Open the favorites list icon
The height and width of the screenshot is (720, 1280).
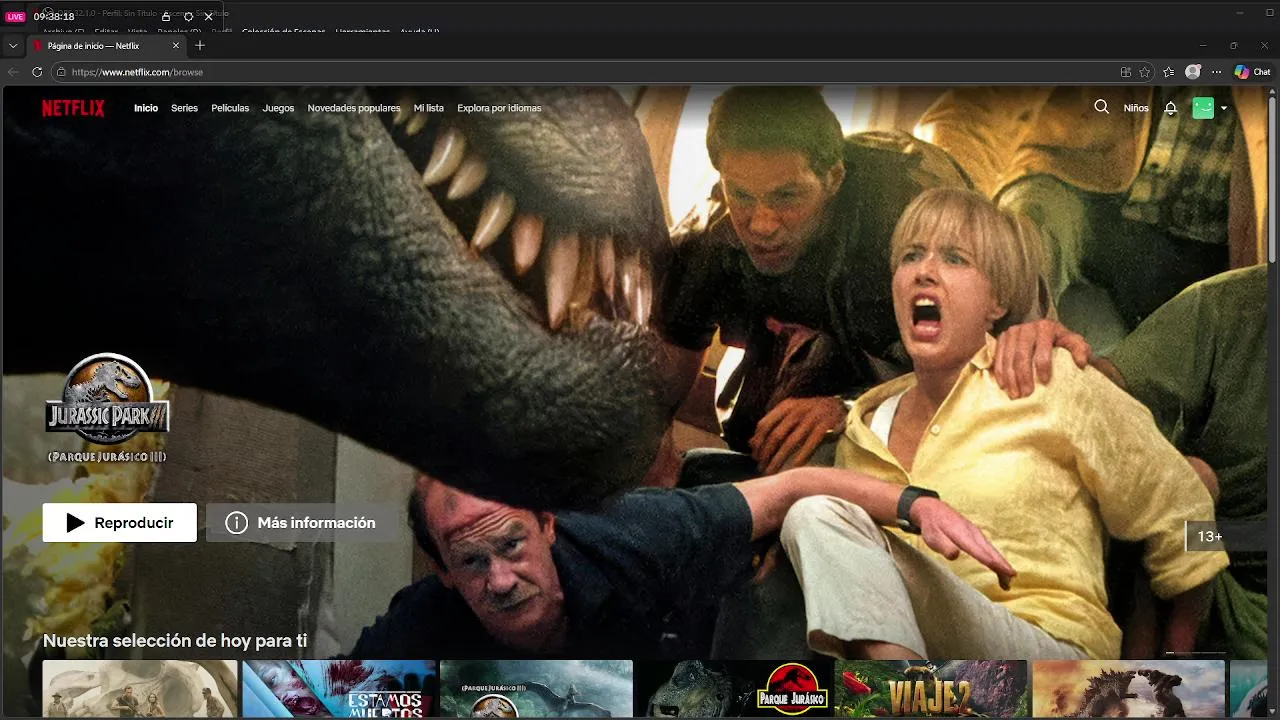coord(1169,72)
